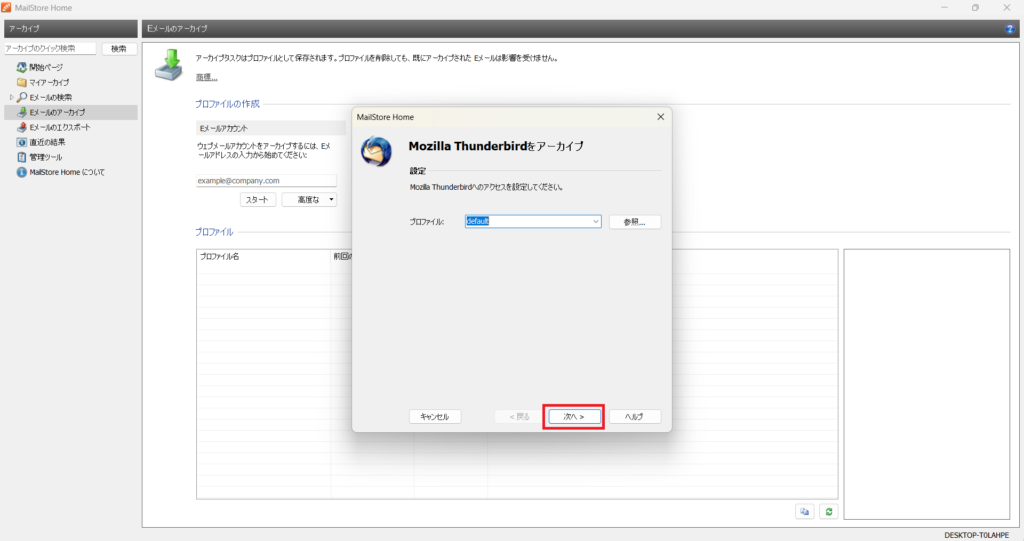Click the DESKTOP-T0LAHPE status bar text
Viewport: 1024px width, 541px height.
click(976, 535)
